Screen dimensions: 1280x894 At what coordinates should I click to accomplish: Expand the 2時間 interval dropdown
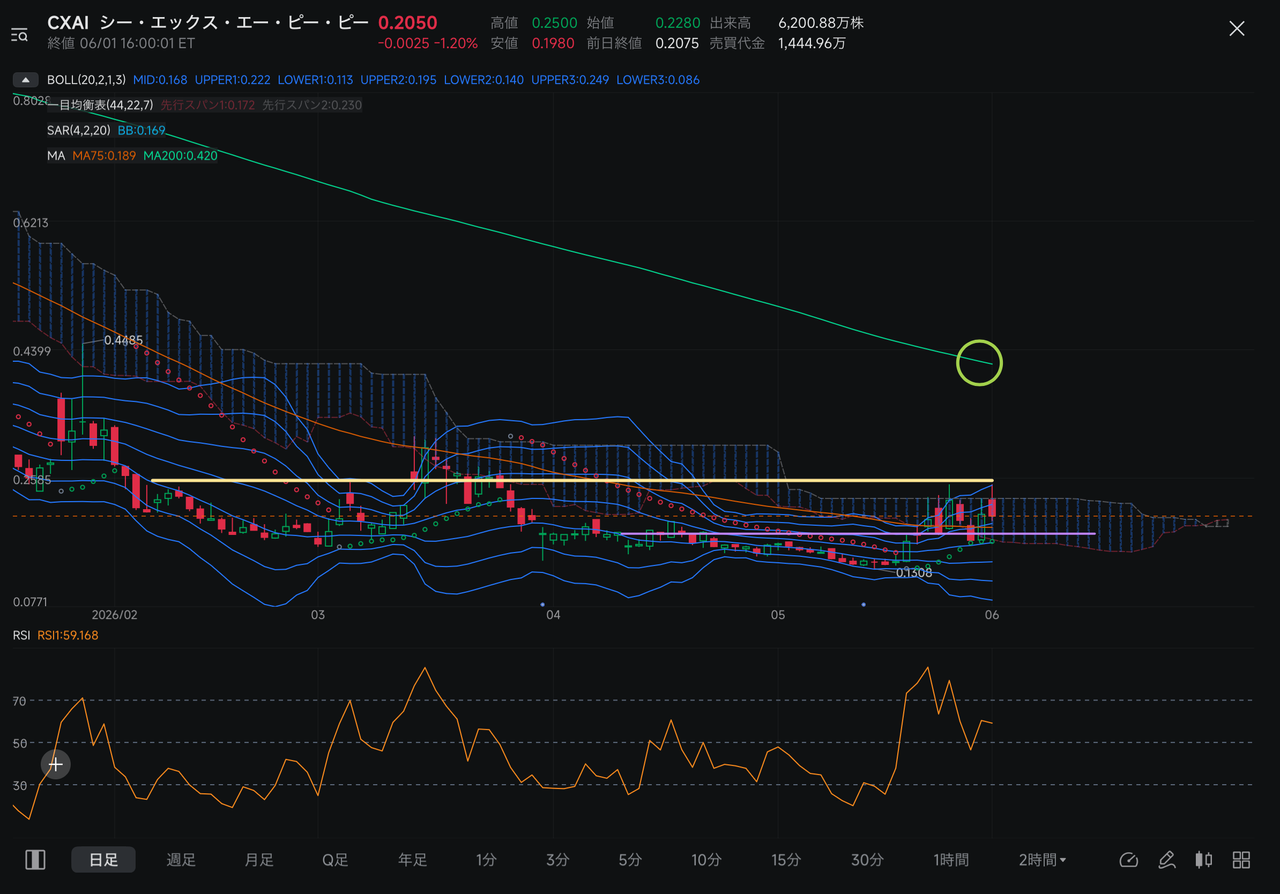[1042, 860]
